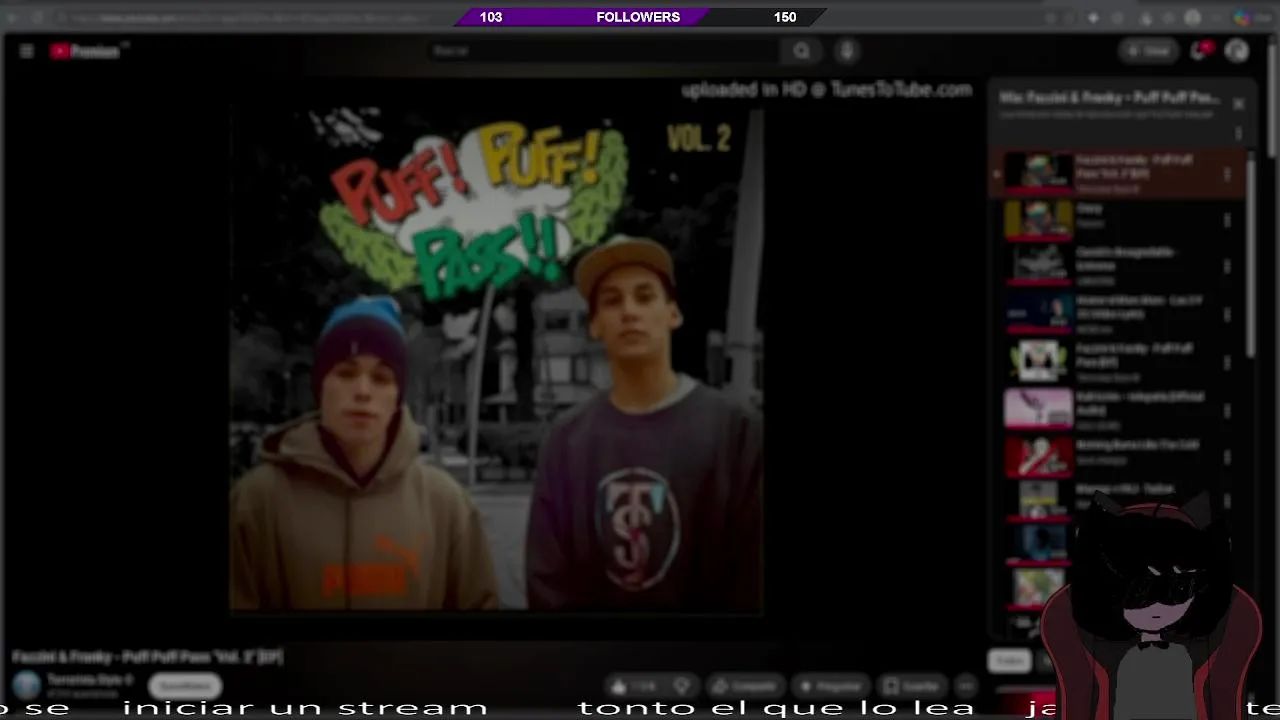Screen dimensions: 1280x720
Task: Open options for second playlist item
Action: [1227, 220]
